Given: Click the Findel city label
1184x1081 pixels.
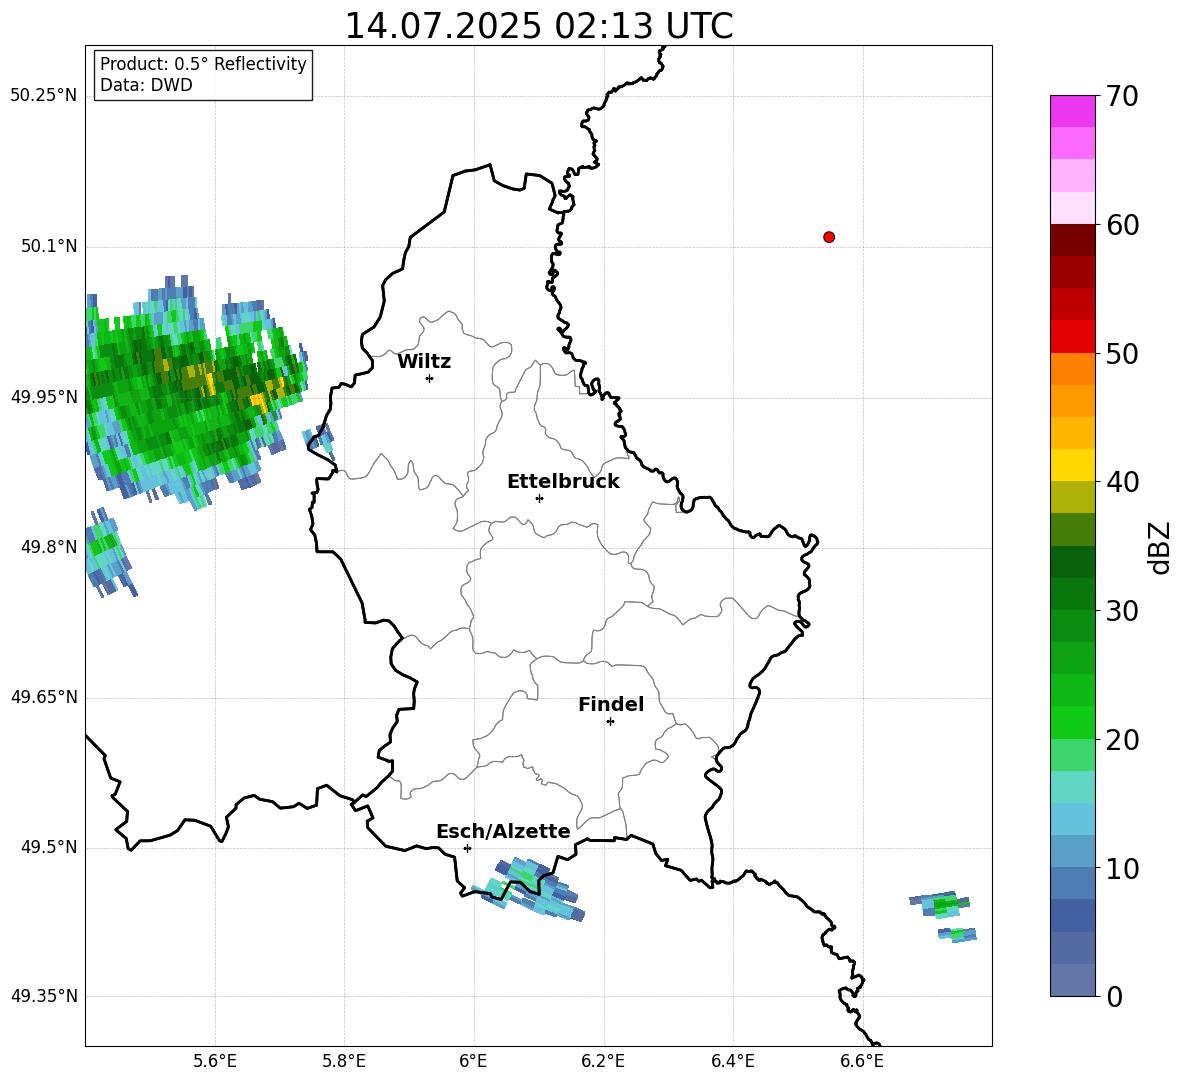Looking at the screenshot, I should click(611, 704).
